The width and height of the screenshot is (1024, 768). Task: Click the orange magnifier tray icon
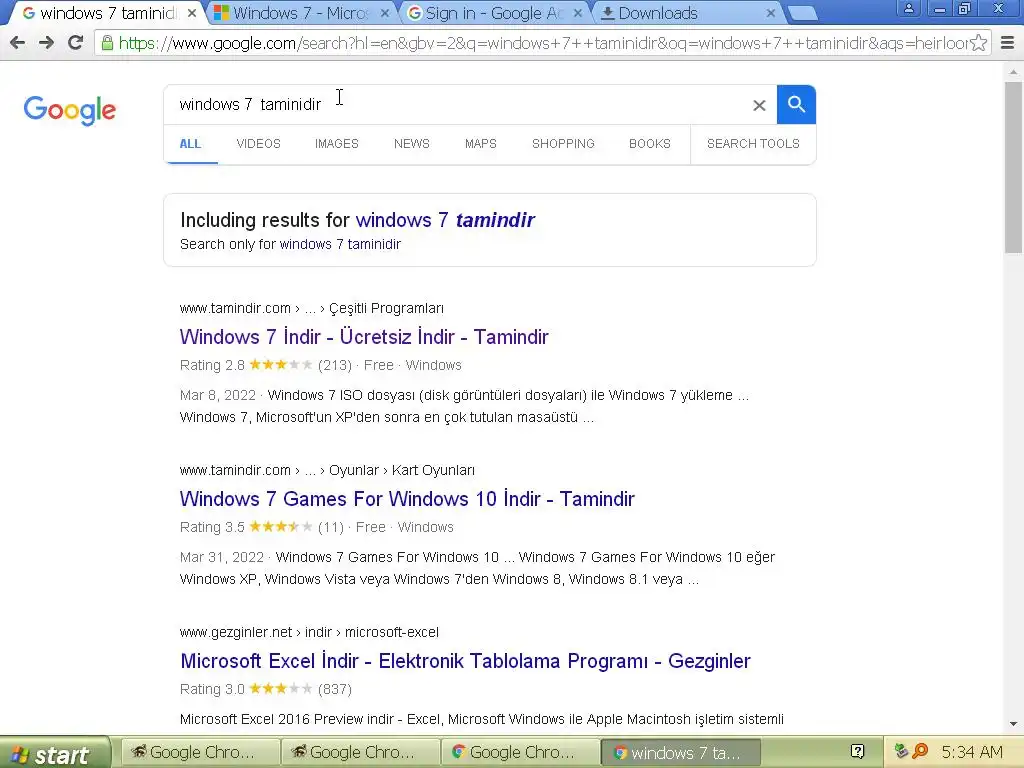[x=921, y=752]
